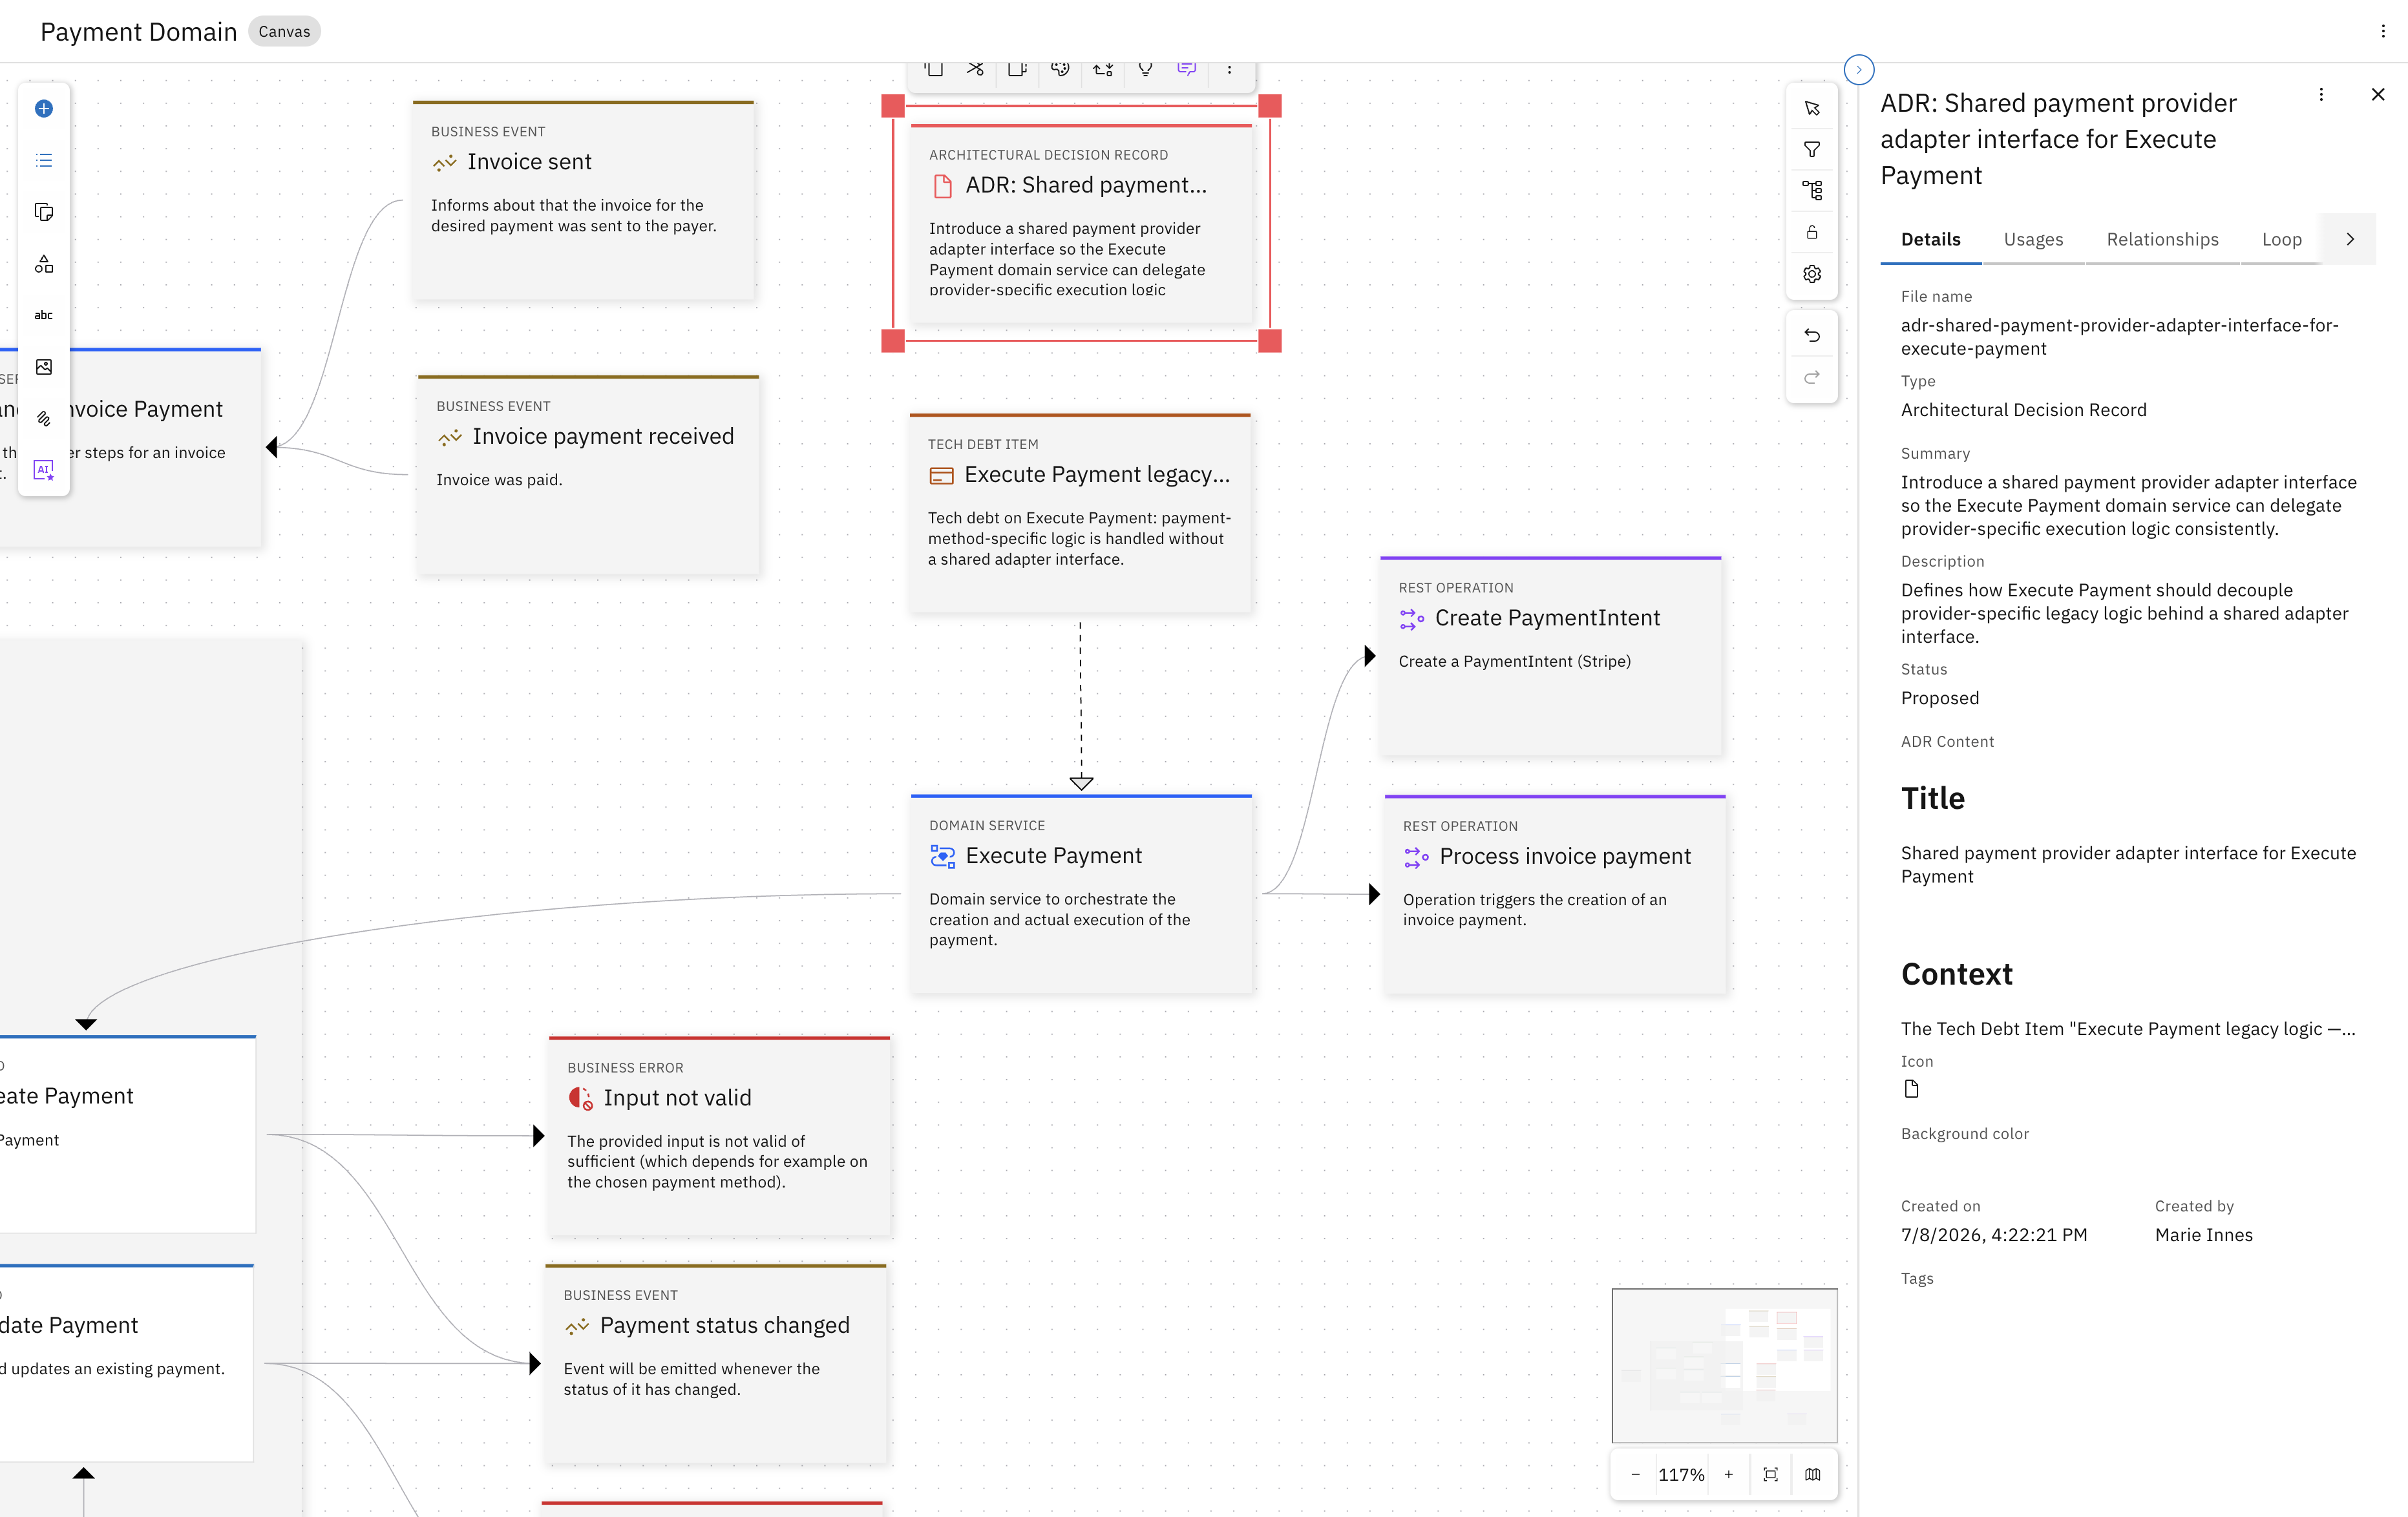This screenshot has width=2408, height=1517.
Task: Select the Invoice sent business event card
Action: [x=583, y=199]
